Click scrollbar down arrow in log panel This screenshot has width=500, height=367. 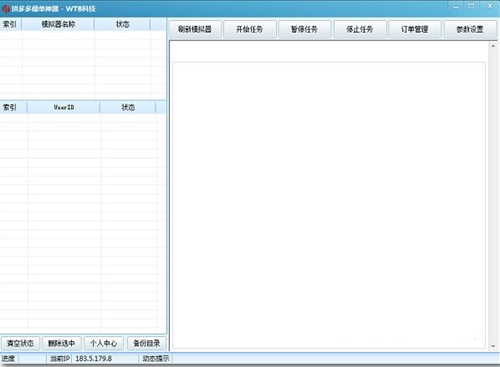[x=493, y=346]
